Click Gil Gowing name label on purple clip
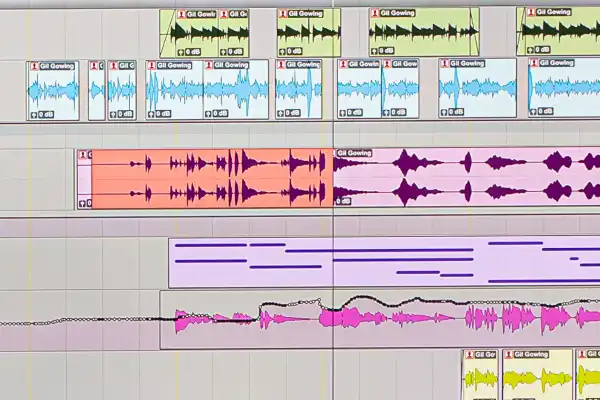 (354, 153)
